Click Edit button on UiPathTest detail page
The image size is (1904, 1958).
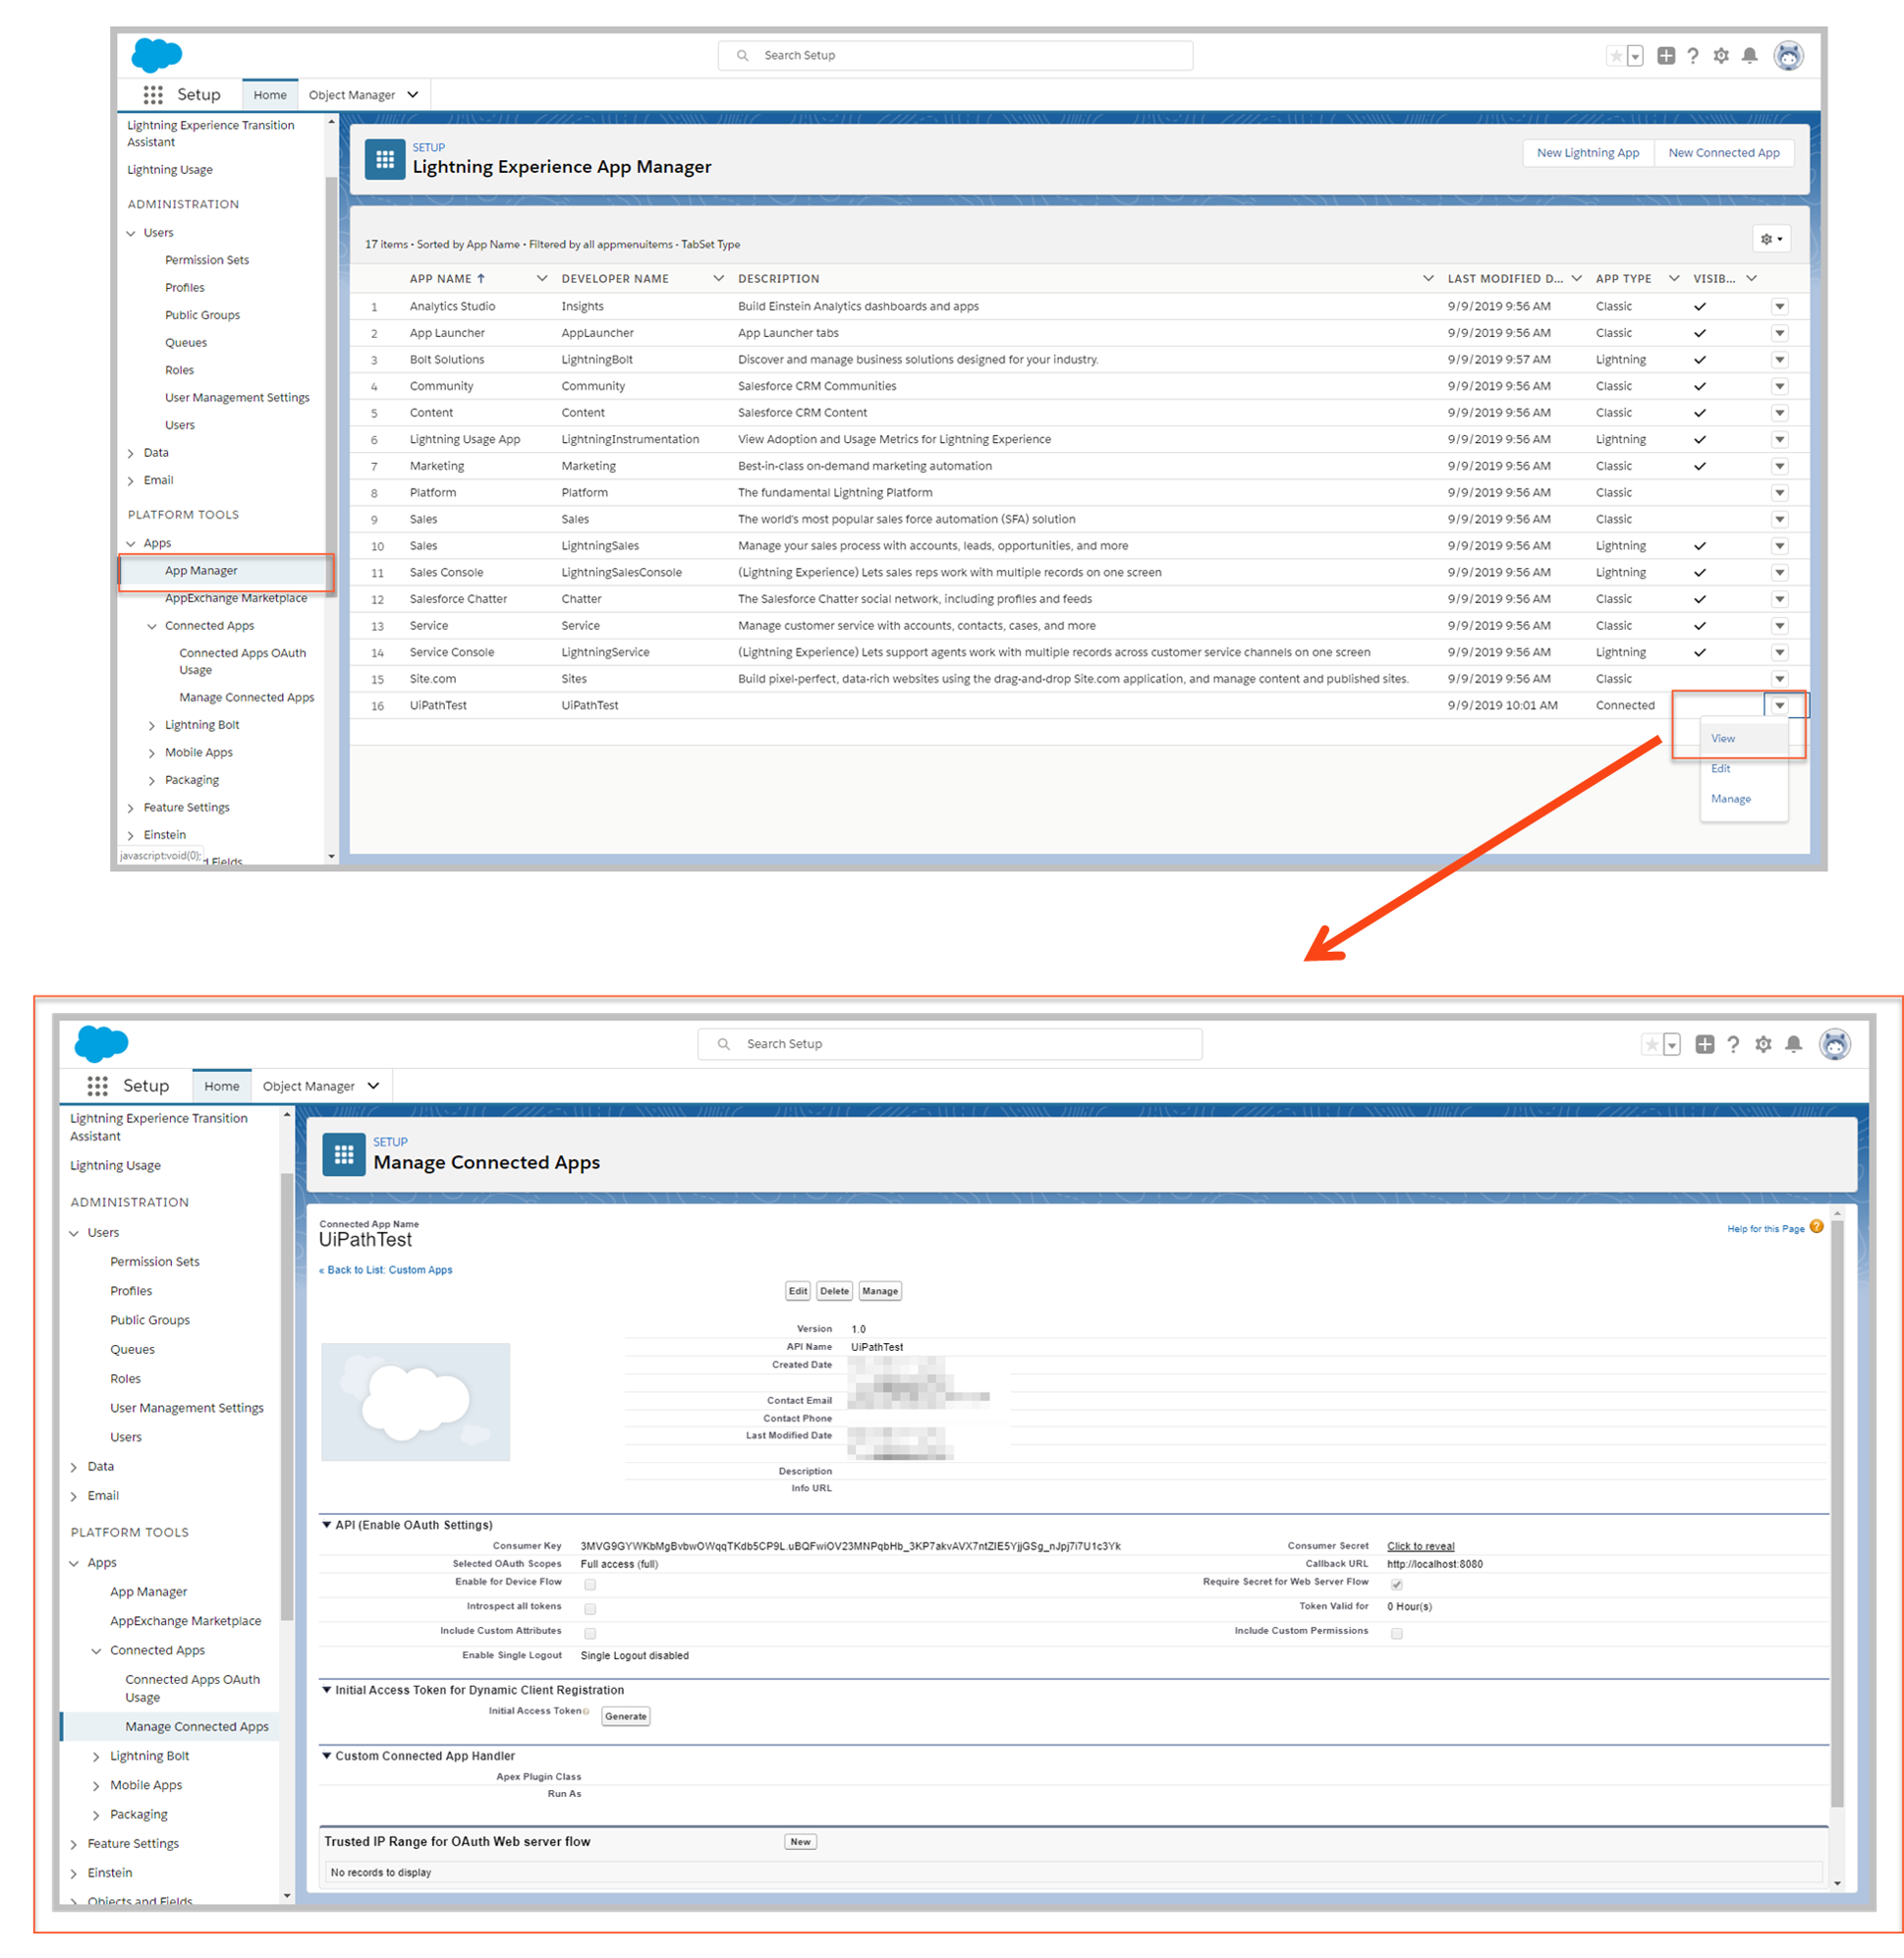pos(797,1291)
